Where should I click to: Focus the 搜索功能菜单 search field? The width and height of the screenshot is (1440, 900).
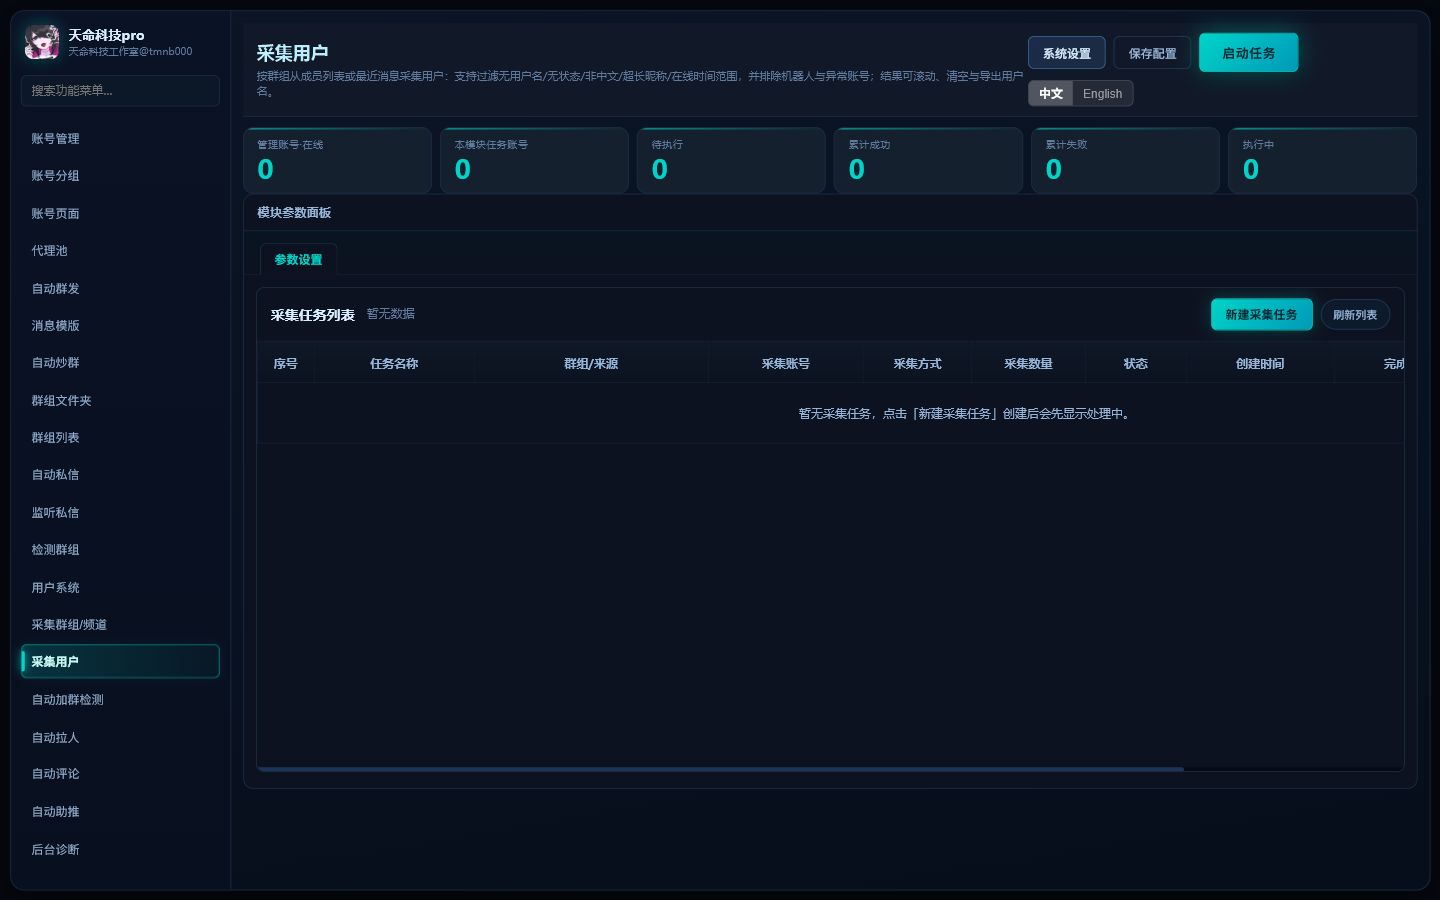tap(120, 90)
